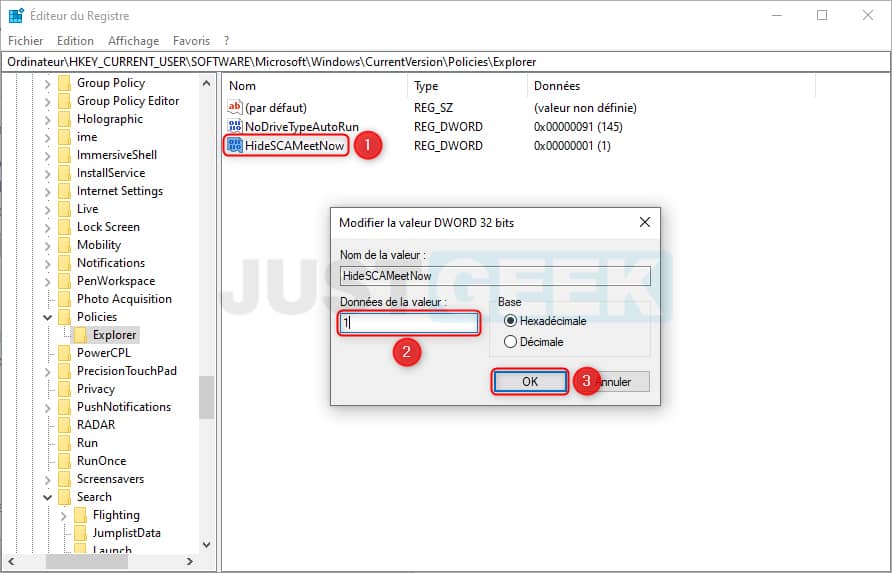
Task: Click the RunOnce folder icon
Action: tap(65, 461)
